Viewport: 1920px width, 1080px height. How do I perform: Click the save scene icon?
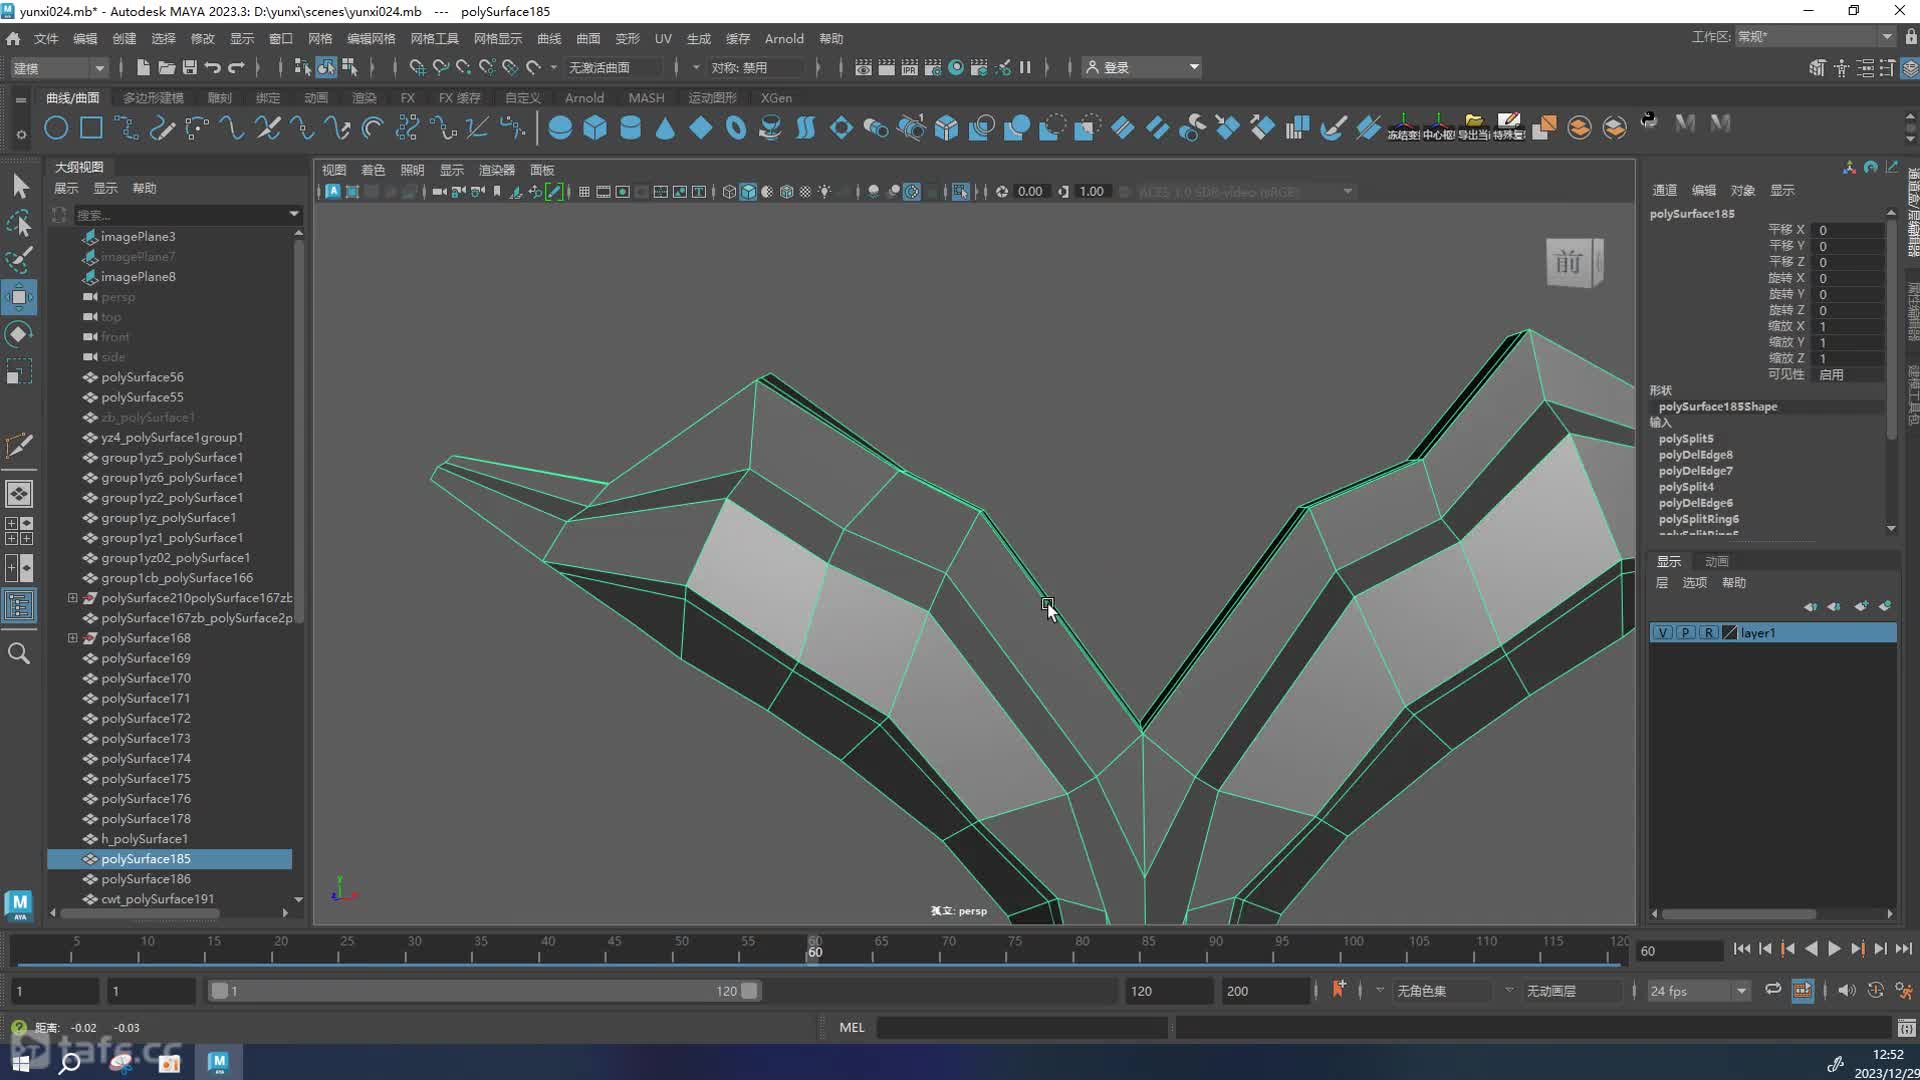tap(190, 67)
